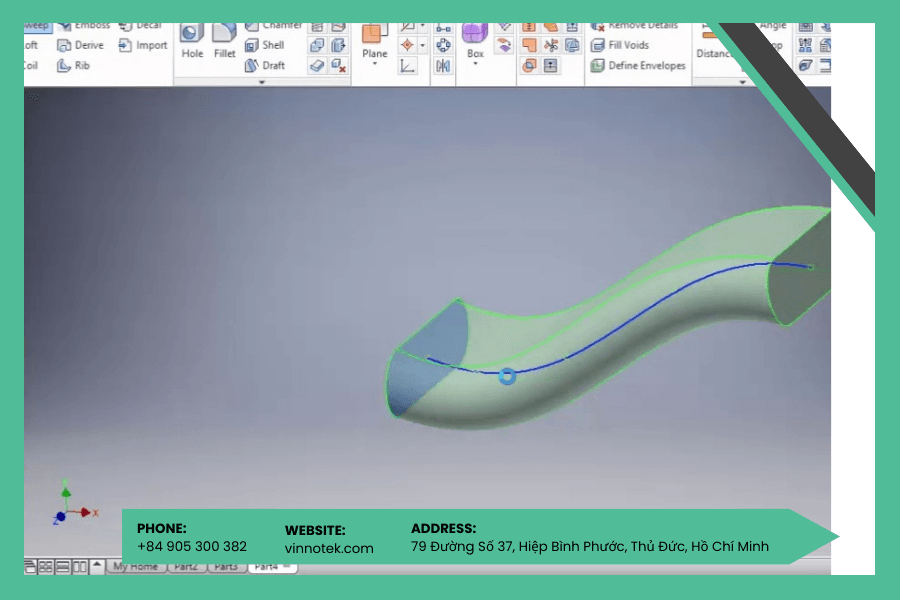Click Define Envelopes in the ribbon
Image resolution: width=900 pixels, height=600 pixels.
pos(638,65)
